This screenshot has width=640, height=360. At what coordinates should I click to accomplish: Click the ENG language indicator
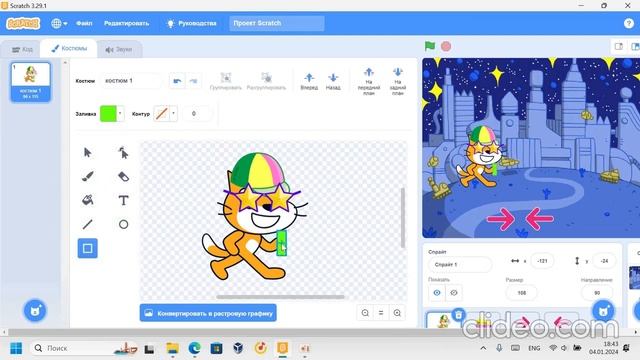534,348
